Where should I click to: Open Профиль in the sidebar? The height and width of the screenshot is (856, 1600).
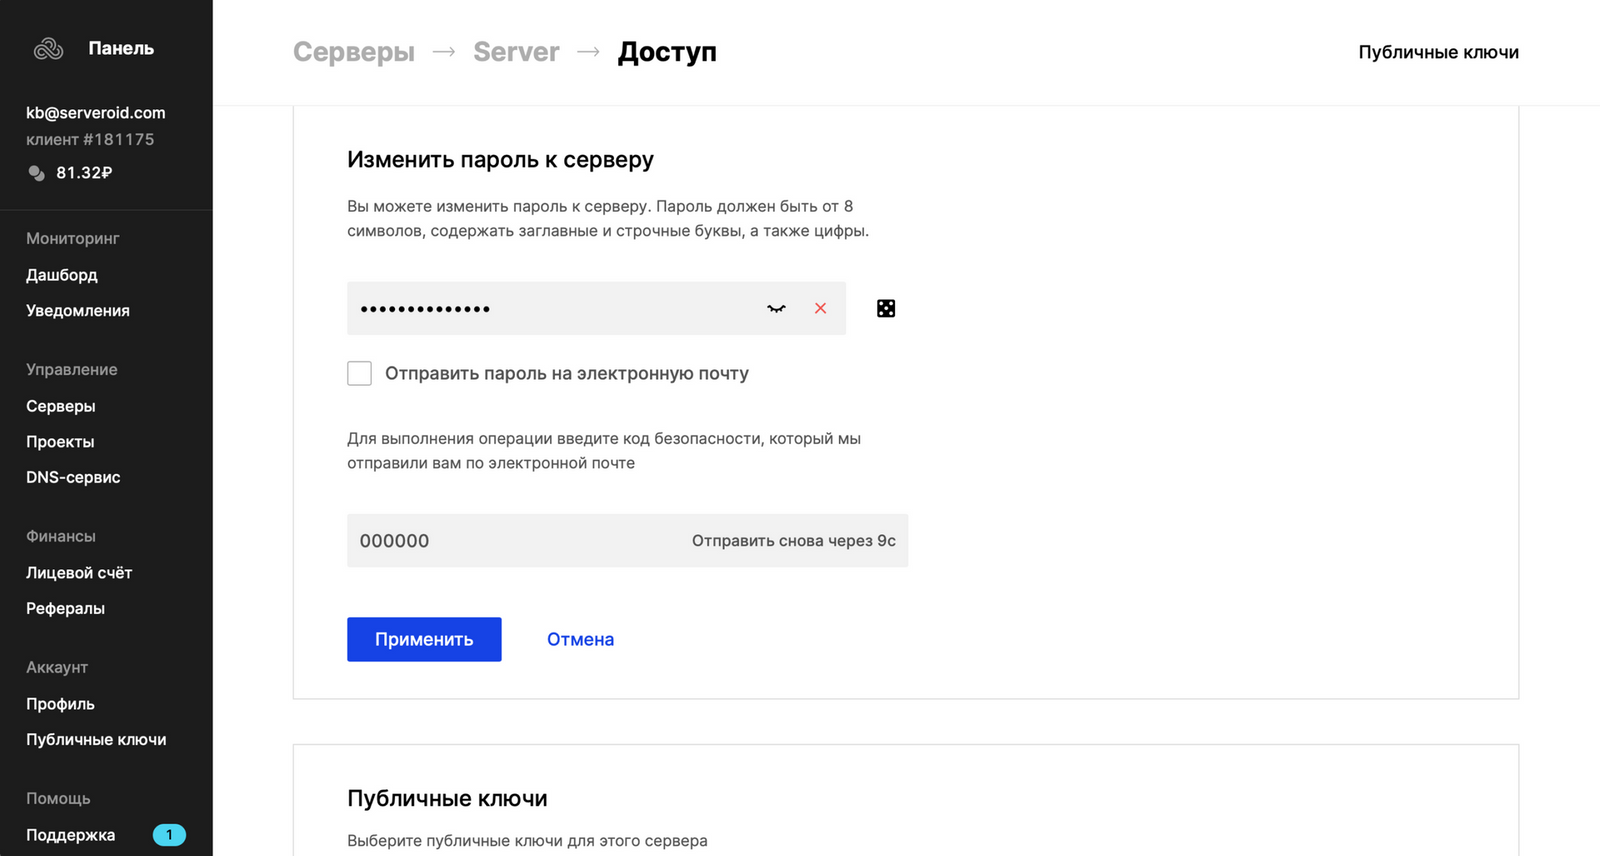60,703
